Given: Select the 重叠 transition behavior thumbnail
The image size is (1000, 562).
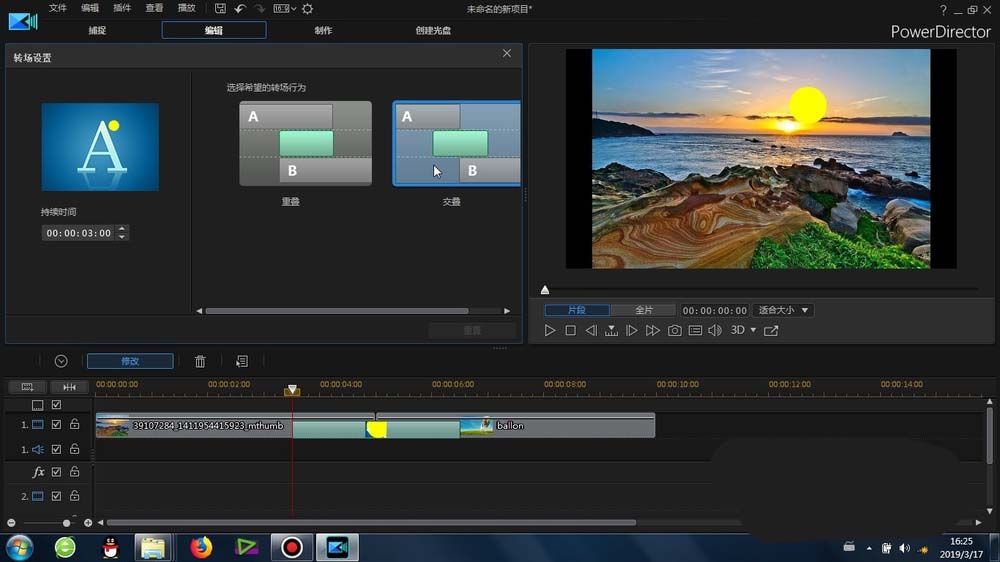Looking at the screenshot, I should click(x=305, y=143).
